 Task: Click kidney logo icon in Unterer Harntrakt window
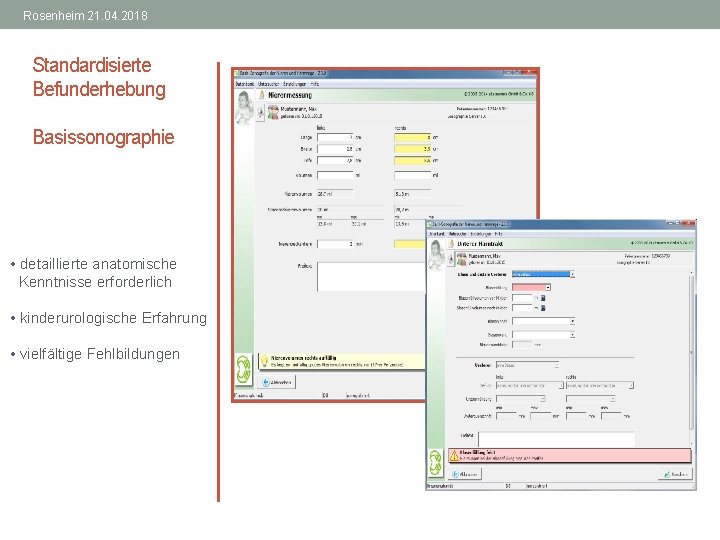tap(435, 462)
